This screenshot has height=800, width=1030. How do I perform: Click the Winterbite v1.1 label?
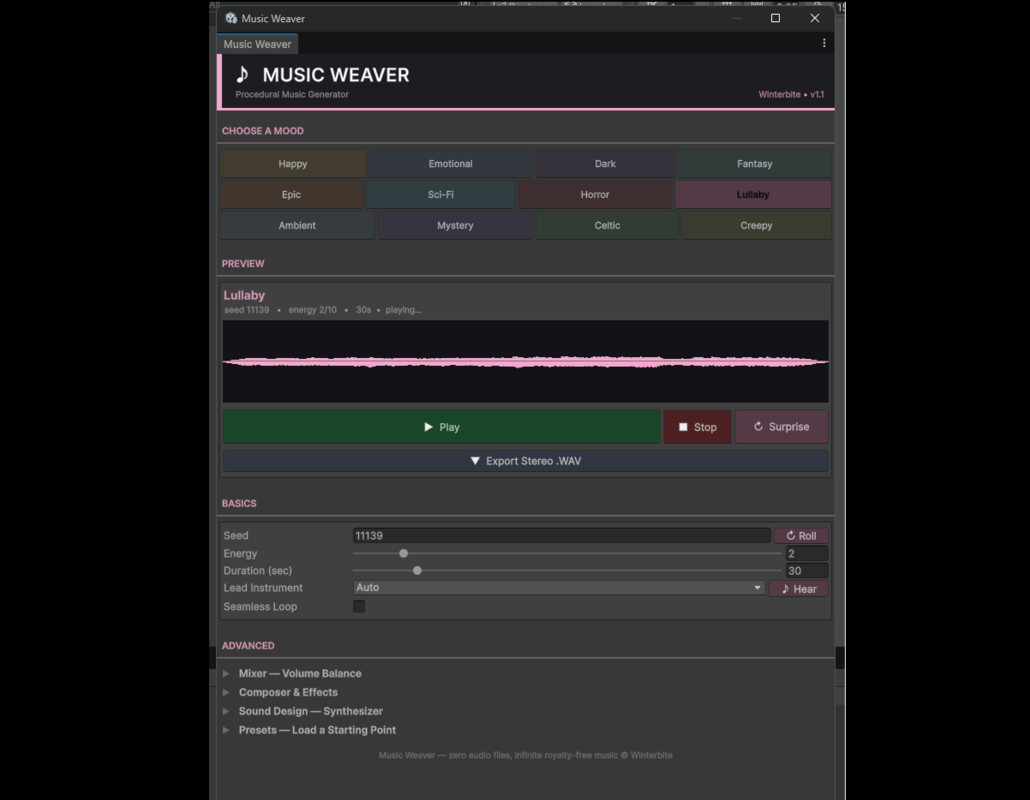tap(791, 95)
